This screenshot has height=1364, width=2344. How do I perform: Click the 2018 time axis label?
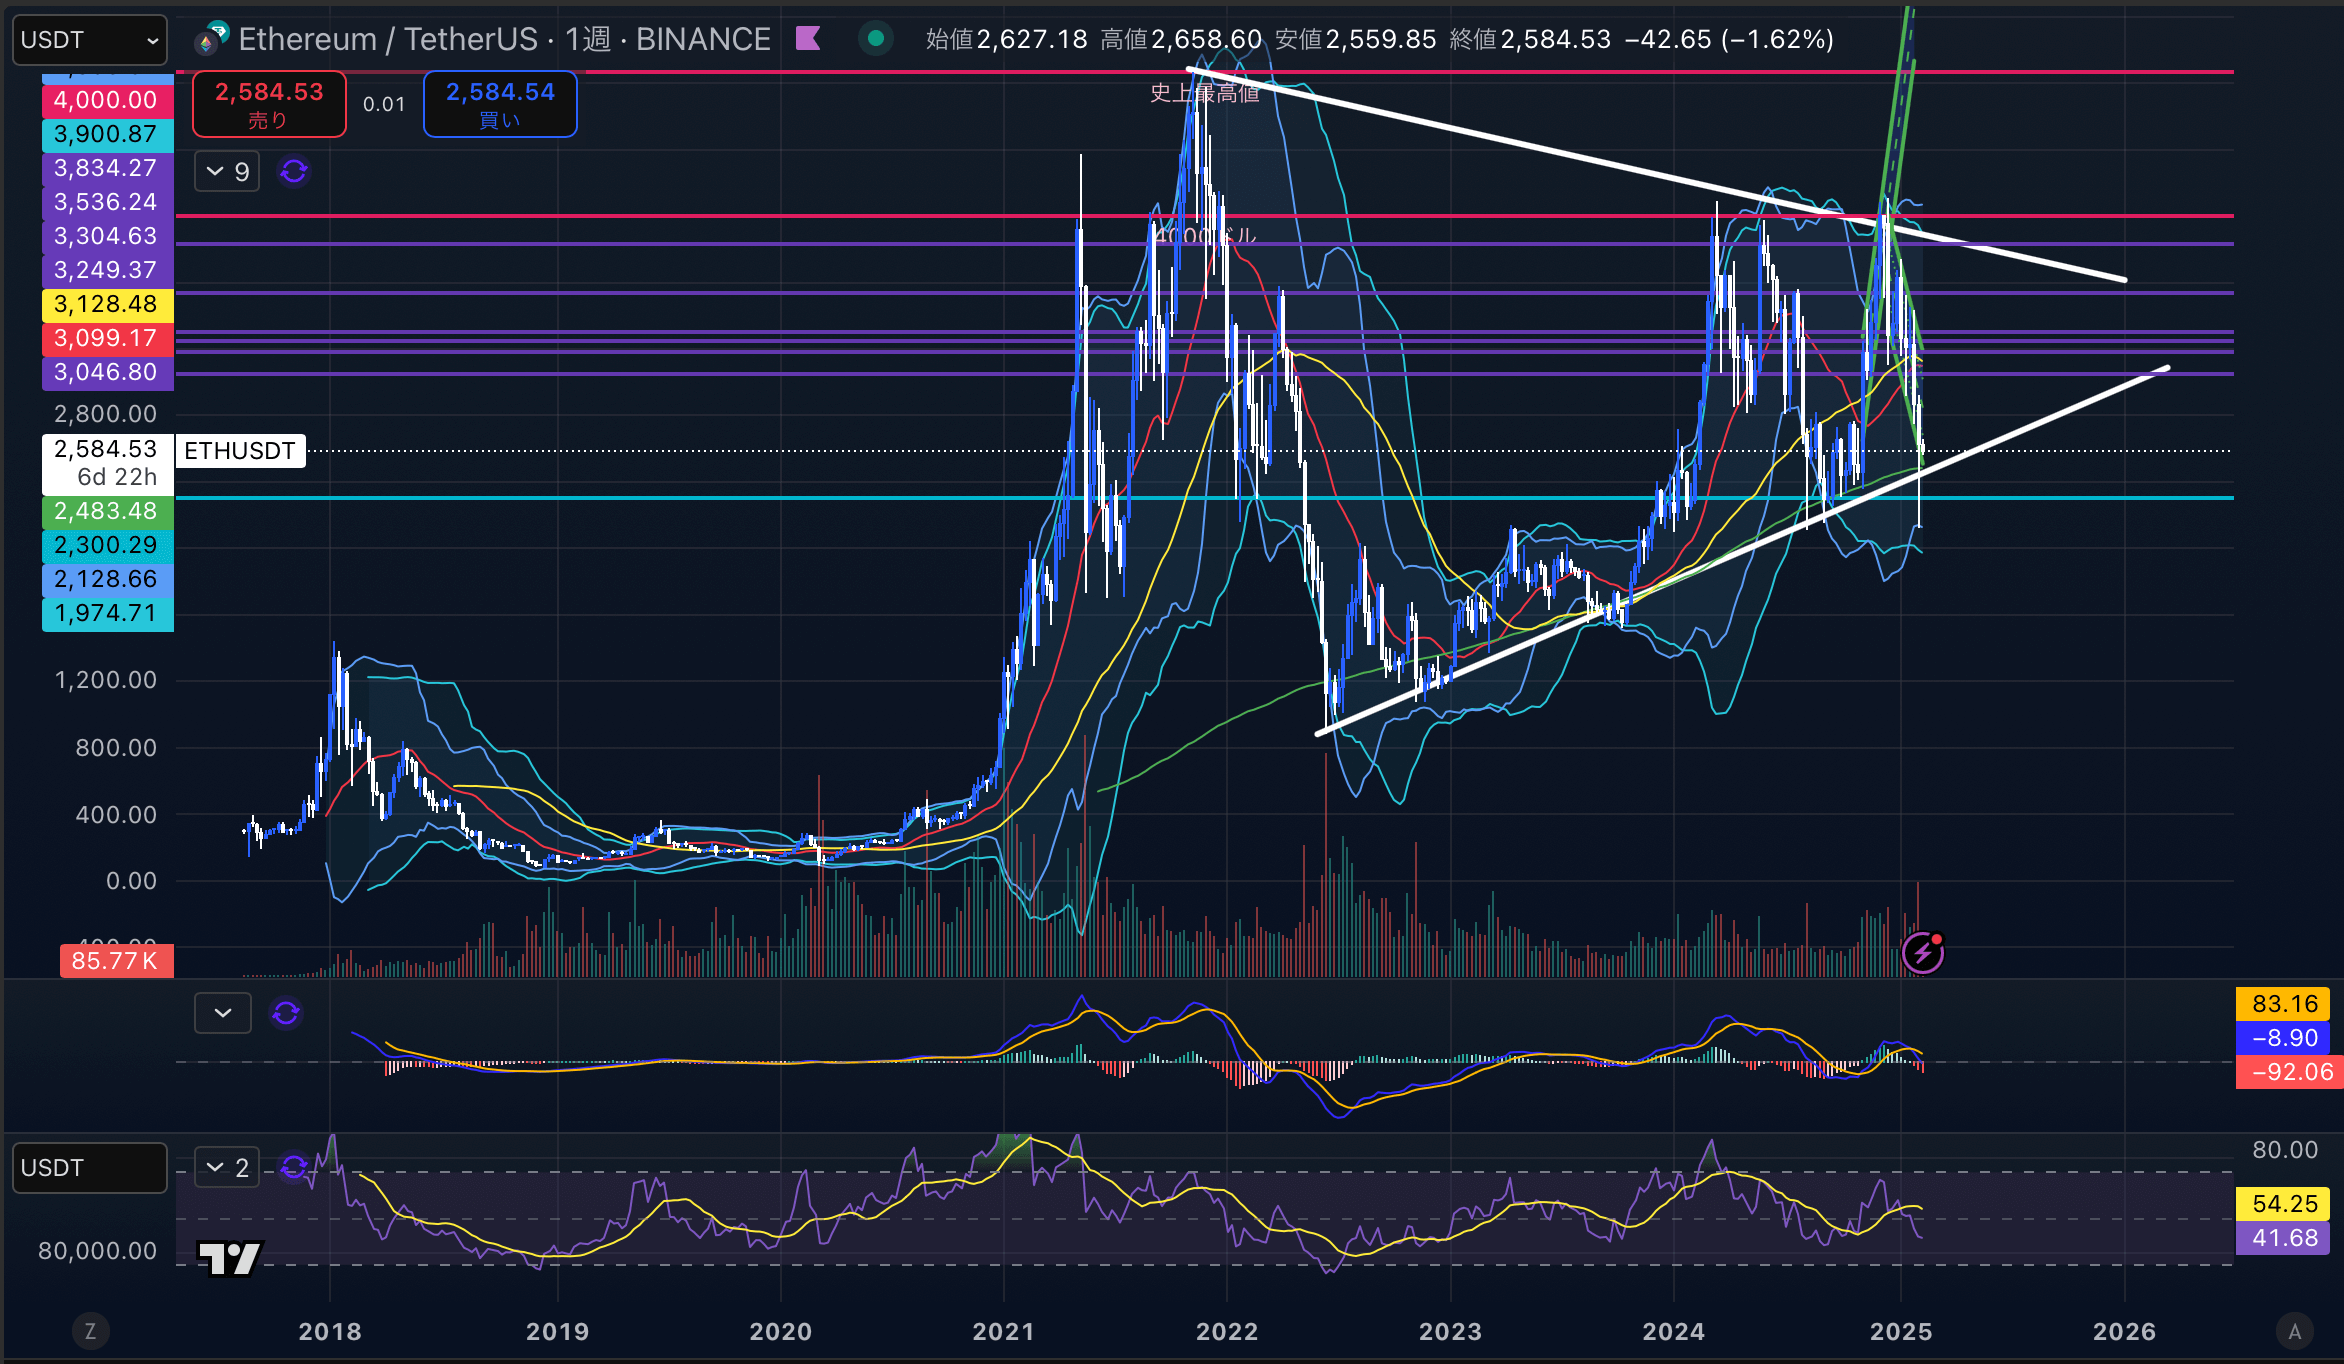pyautogui.click(x=330, y=1332)
